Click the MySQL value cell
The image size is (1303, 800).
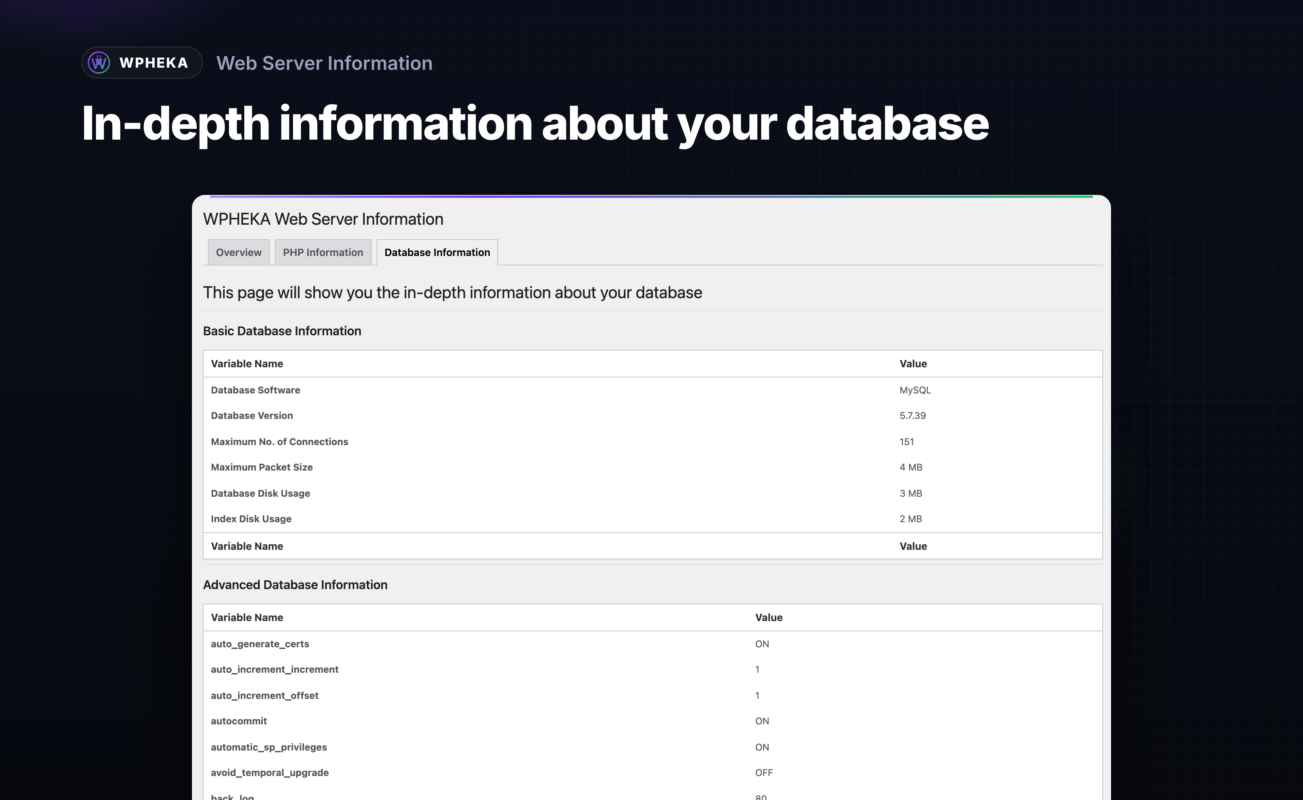(x=915, y=390)
